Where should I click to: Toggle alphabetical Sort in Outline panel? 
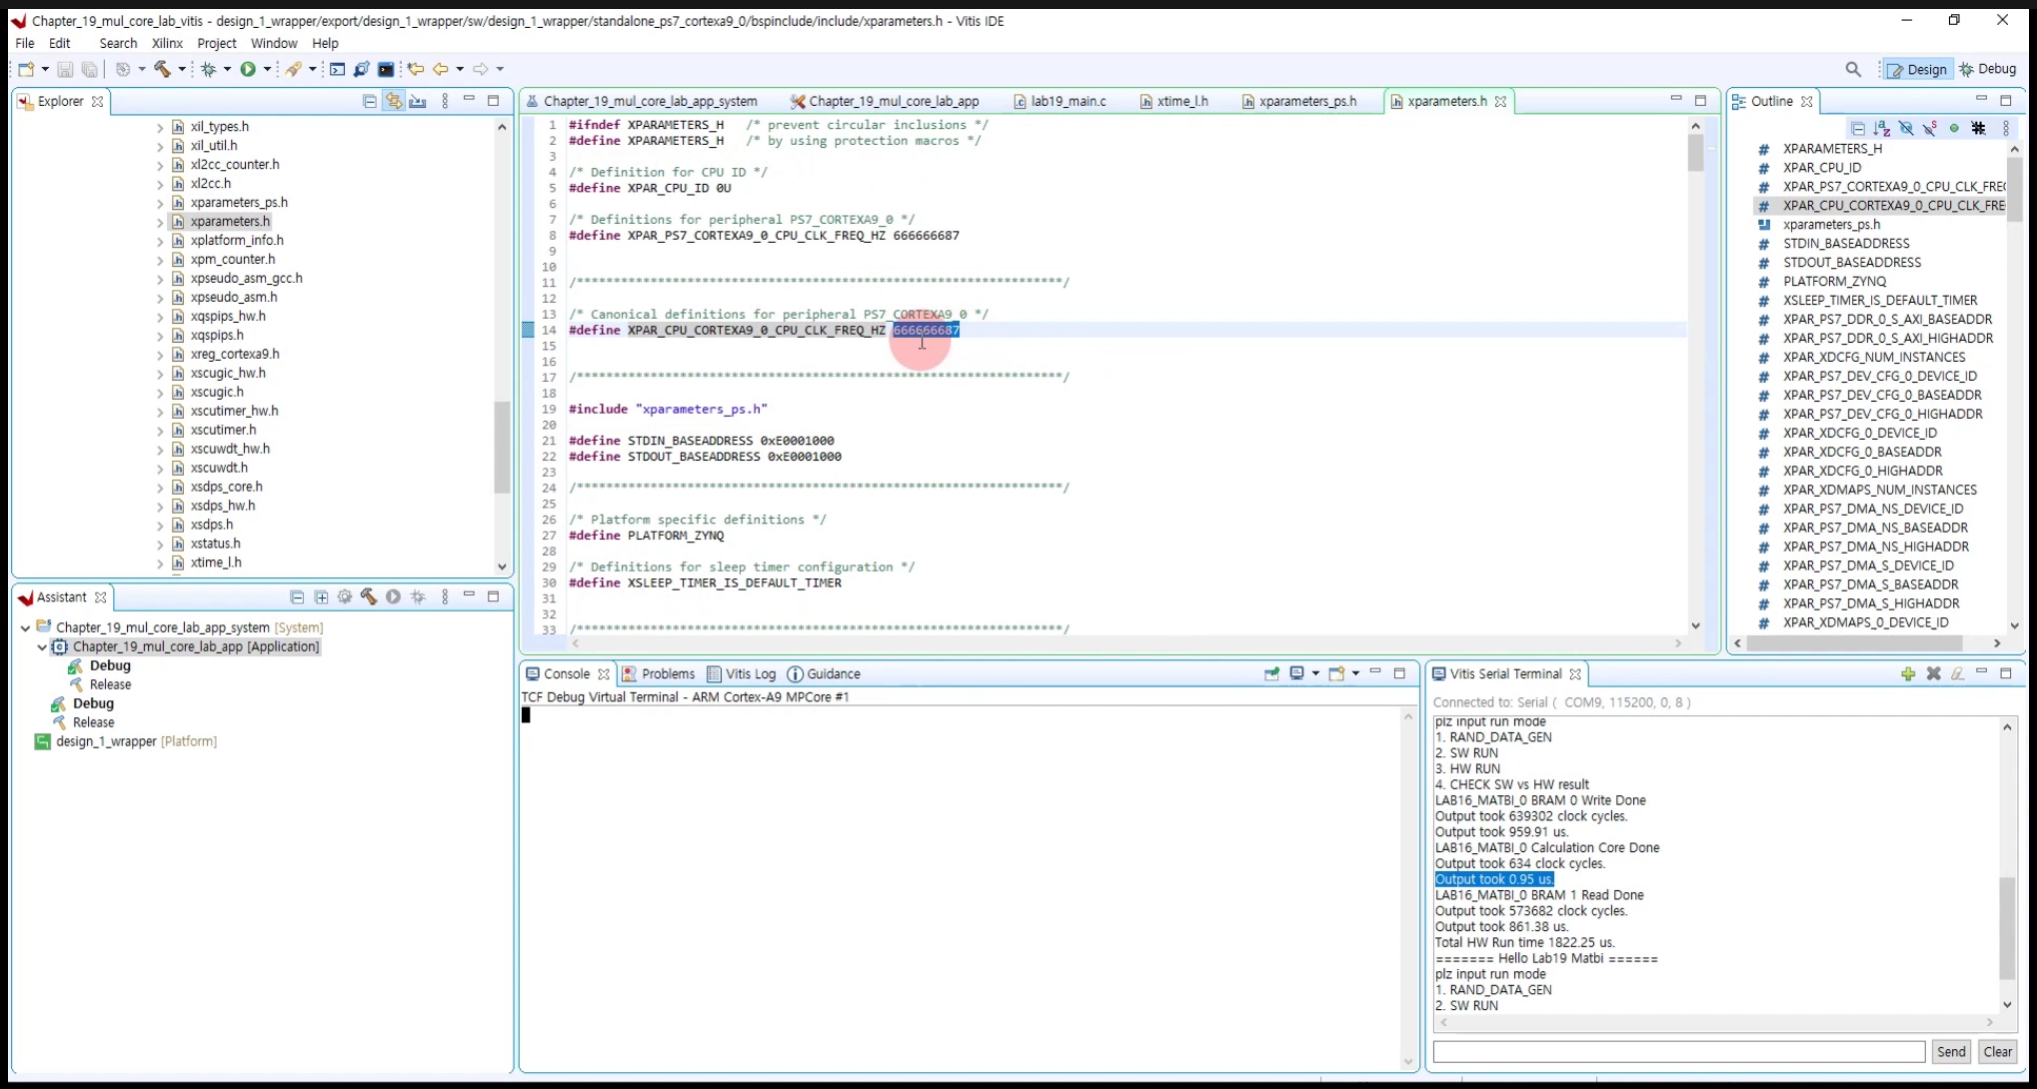[1882, 128]
